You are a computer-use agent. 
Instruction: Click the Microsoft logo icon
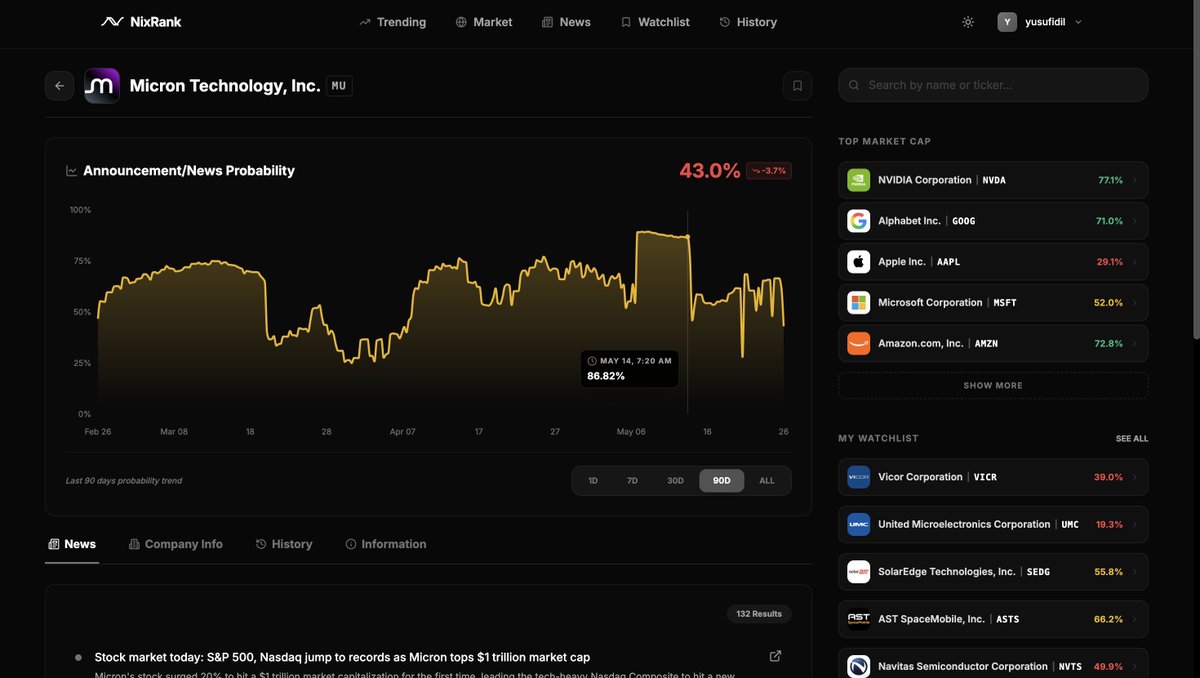click(858, 303)
